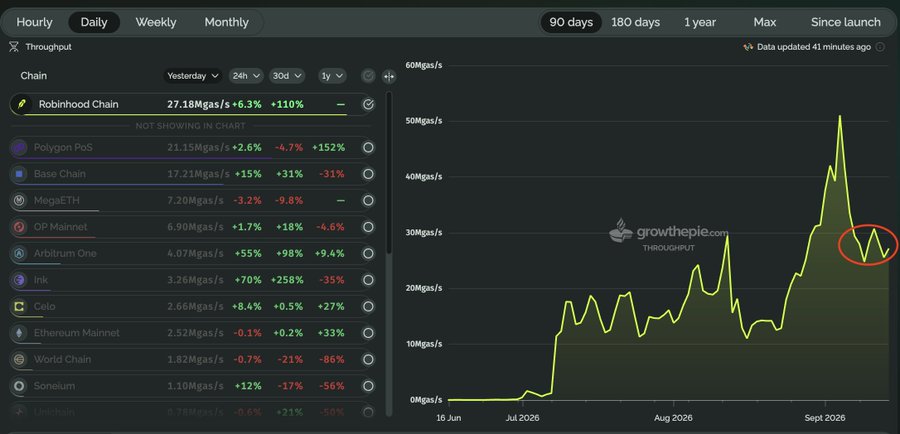Click the Robinhood Chain feather icon

[x=22, y=104]
